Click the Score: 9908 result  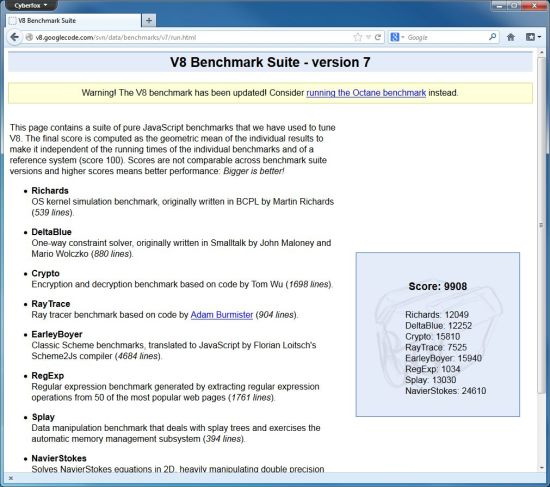click(x=438, y=286)
